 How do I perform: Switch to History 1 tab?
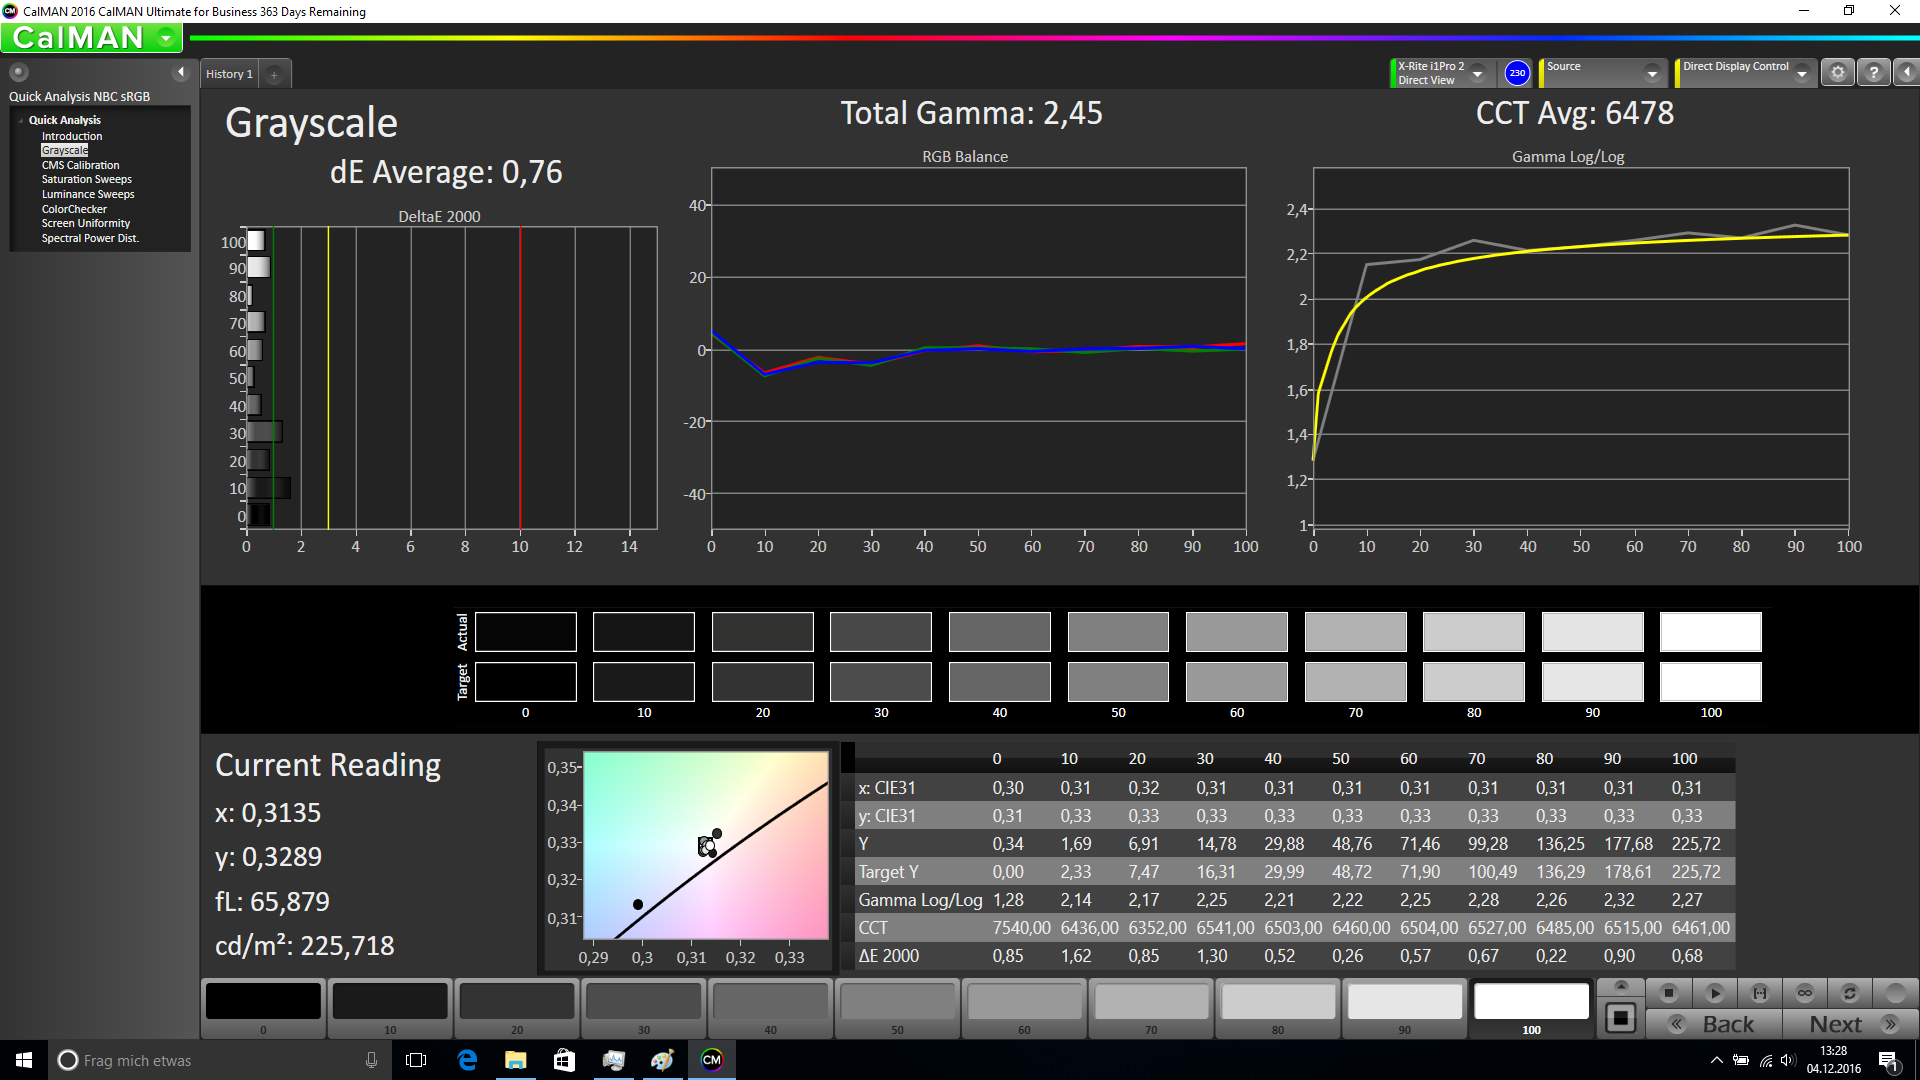(229, 74)
